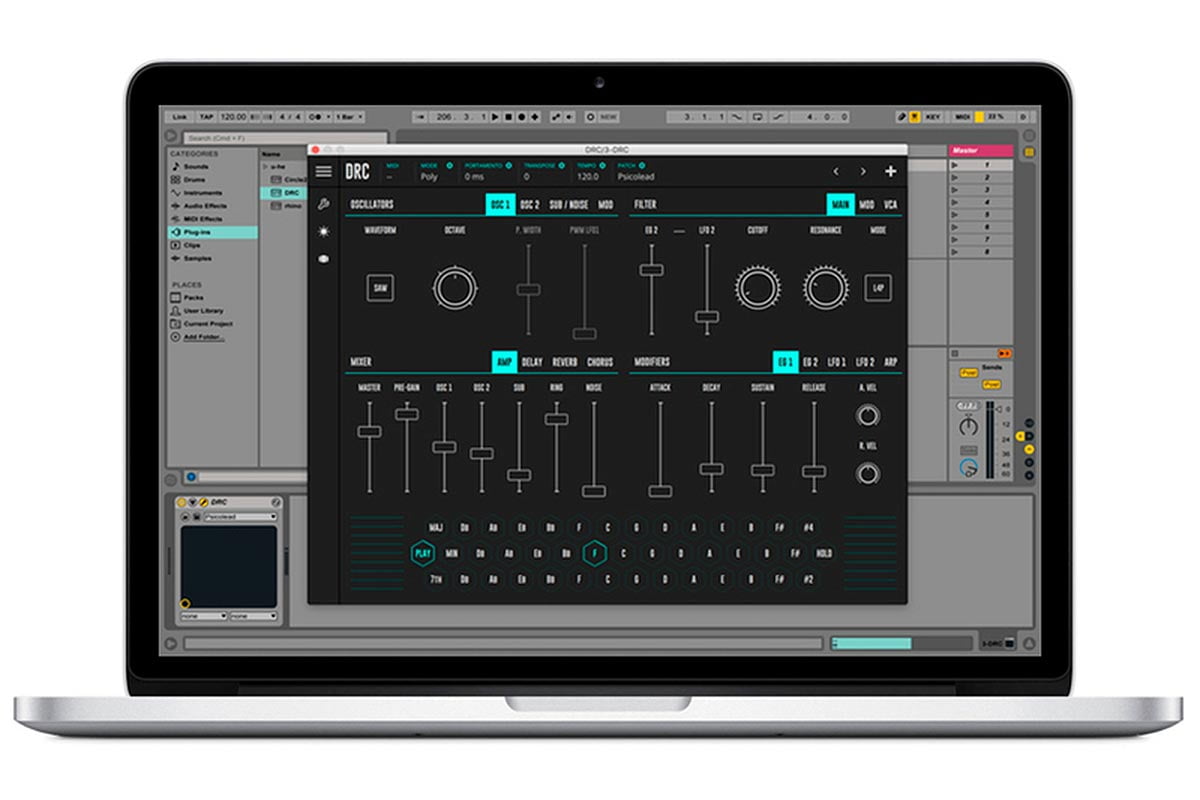The image size is (1200, 800).
Task: Click the MASTER volume slider handle
Action: point(369,431)
